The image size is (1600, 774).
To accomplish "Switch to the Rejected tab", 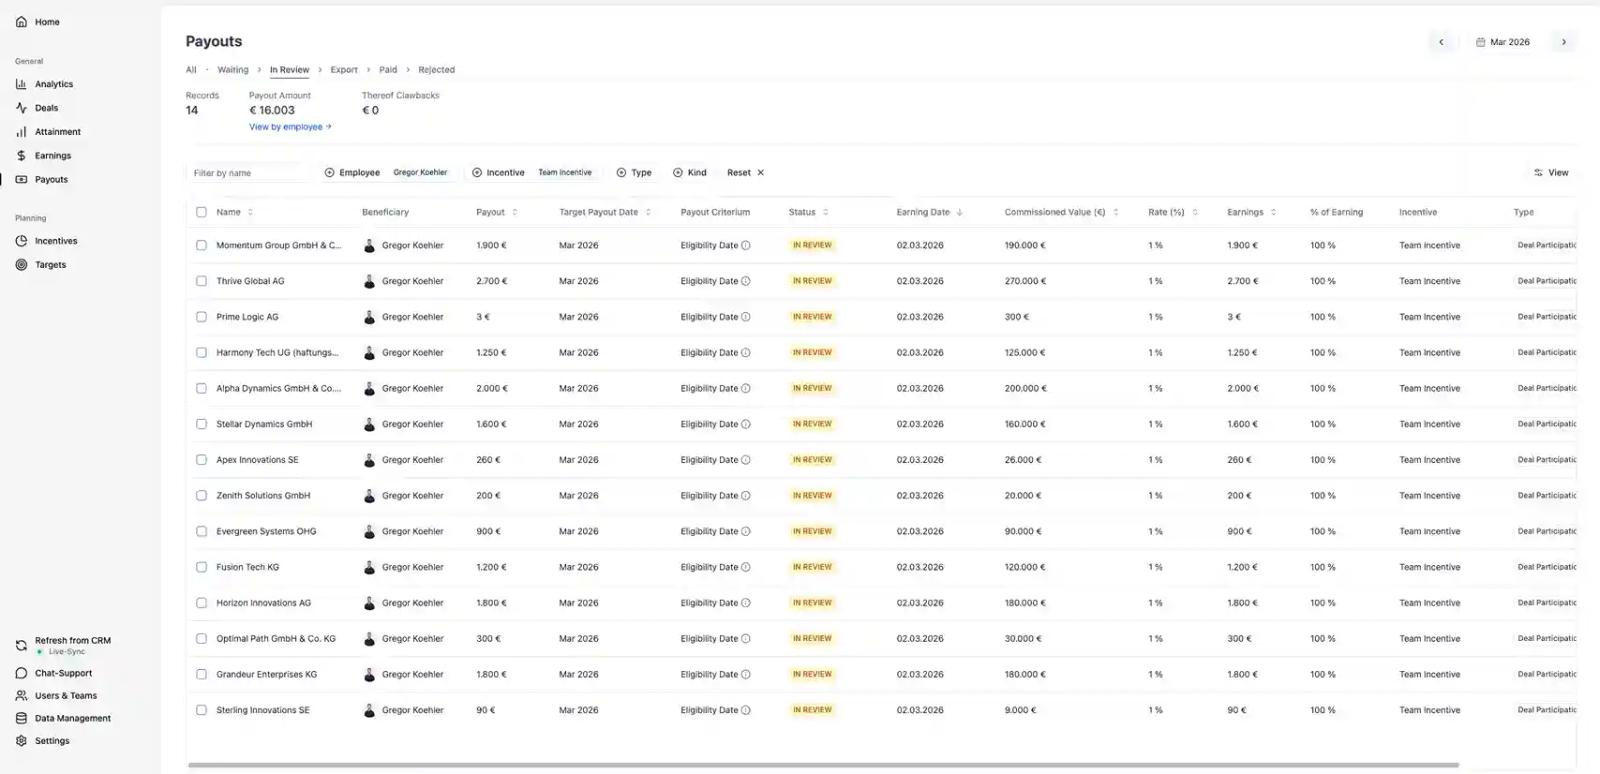I will pos(436,70).
